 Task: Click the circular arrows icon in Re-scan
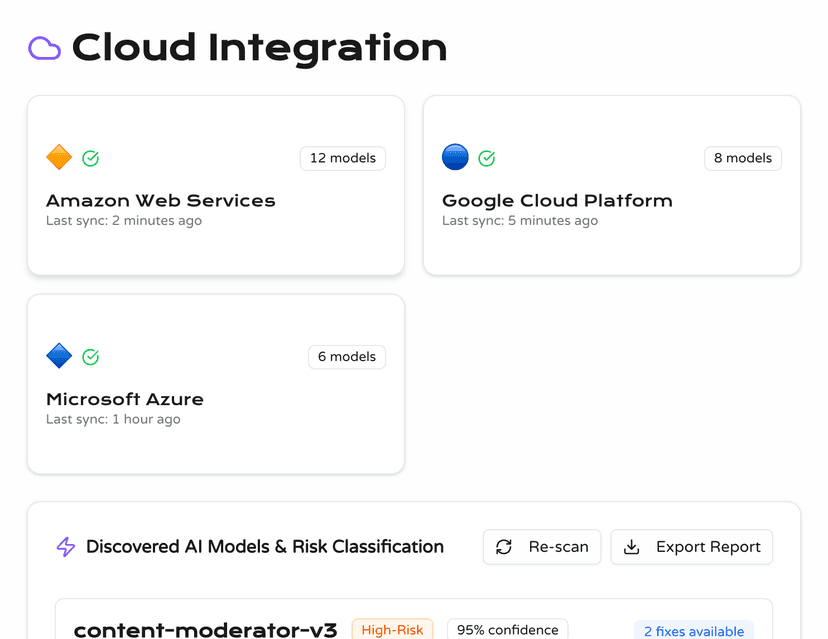[x=504, y=547]
